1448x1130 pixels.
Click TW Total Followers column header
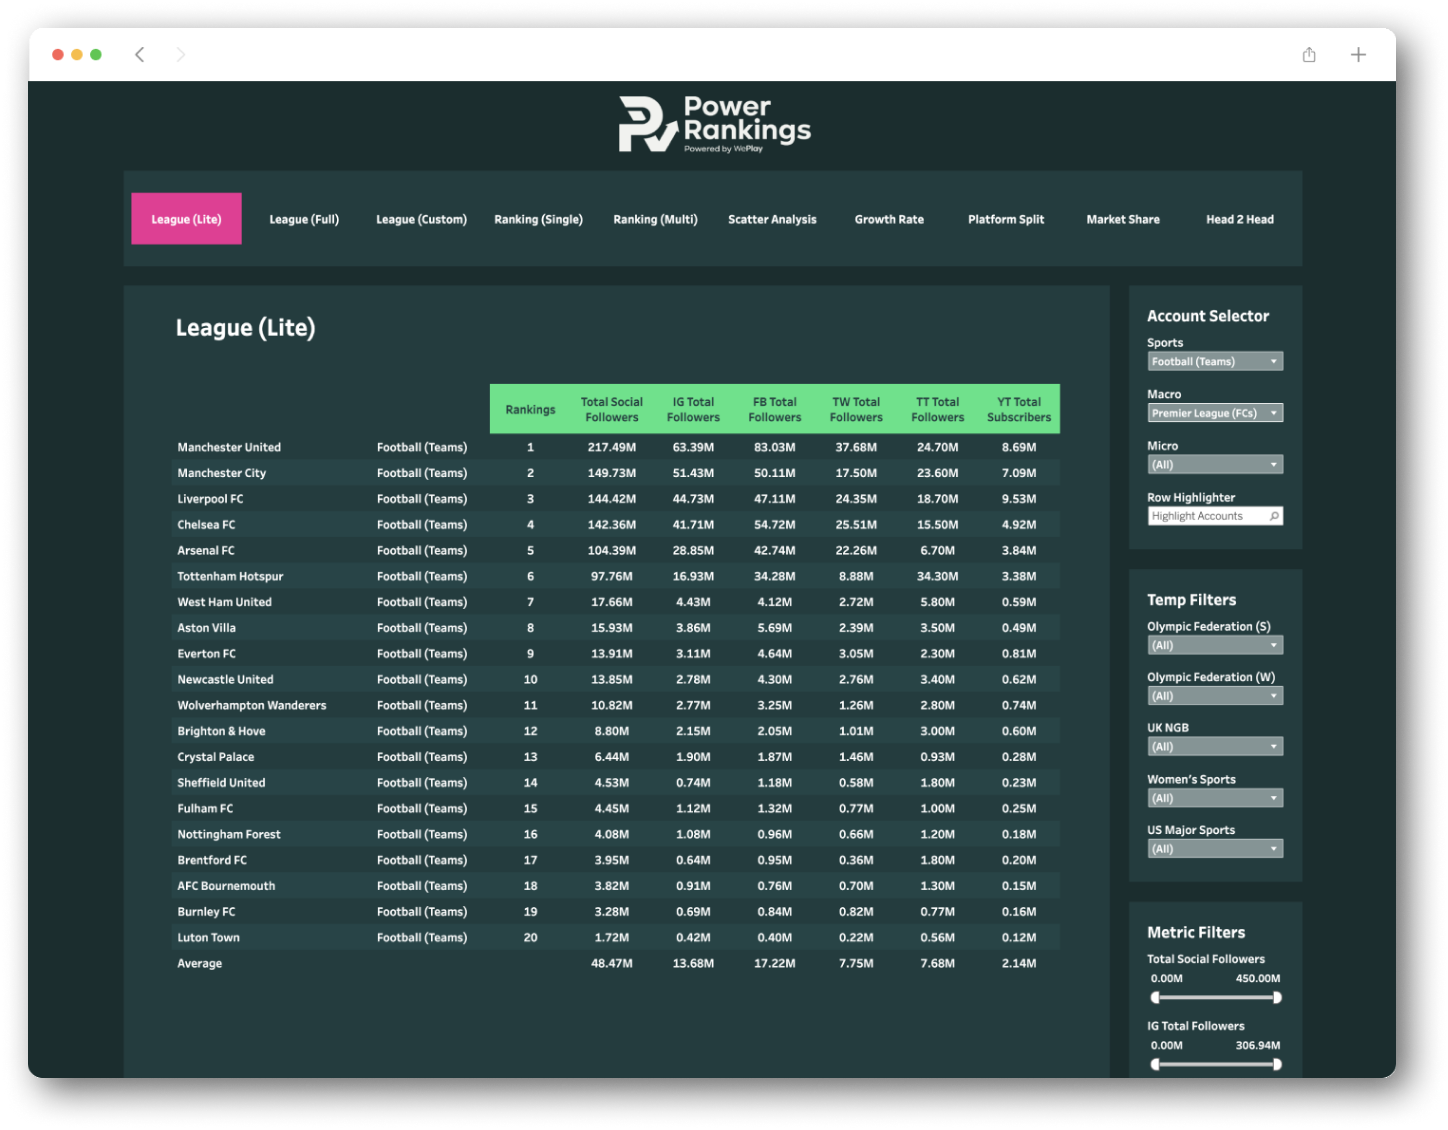point(856,410)
